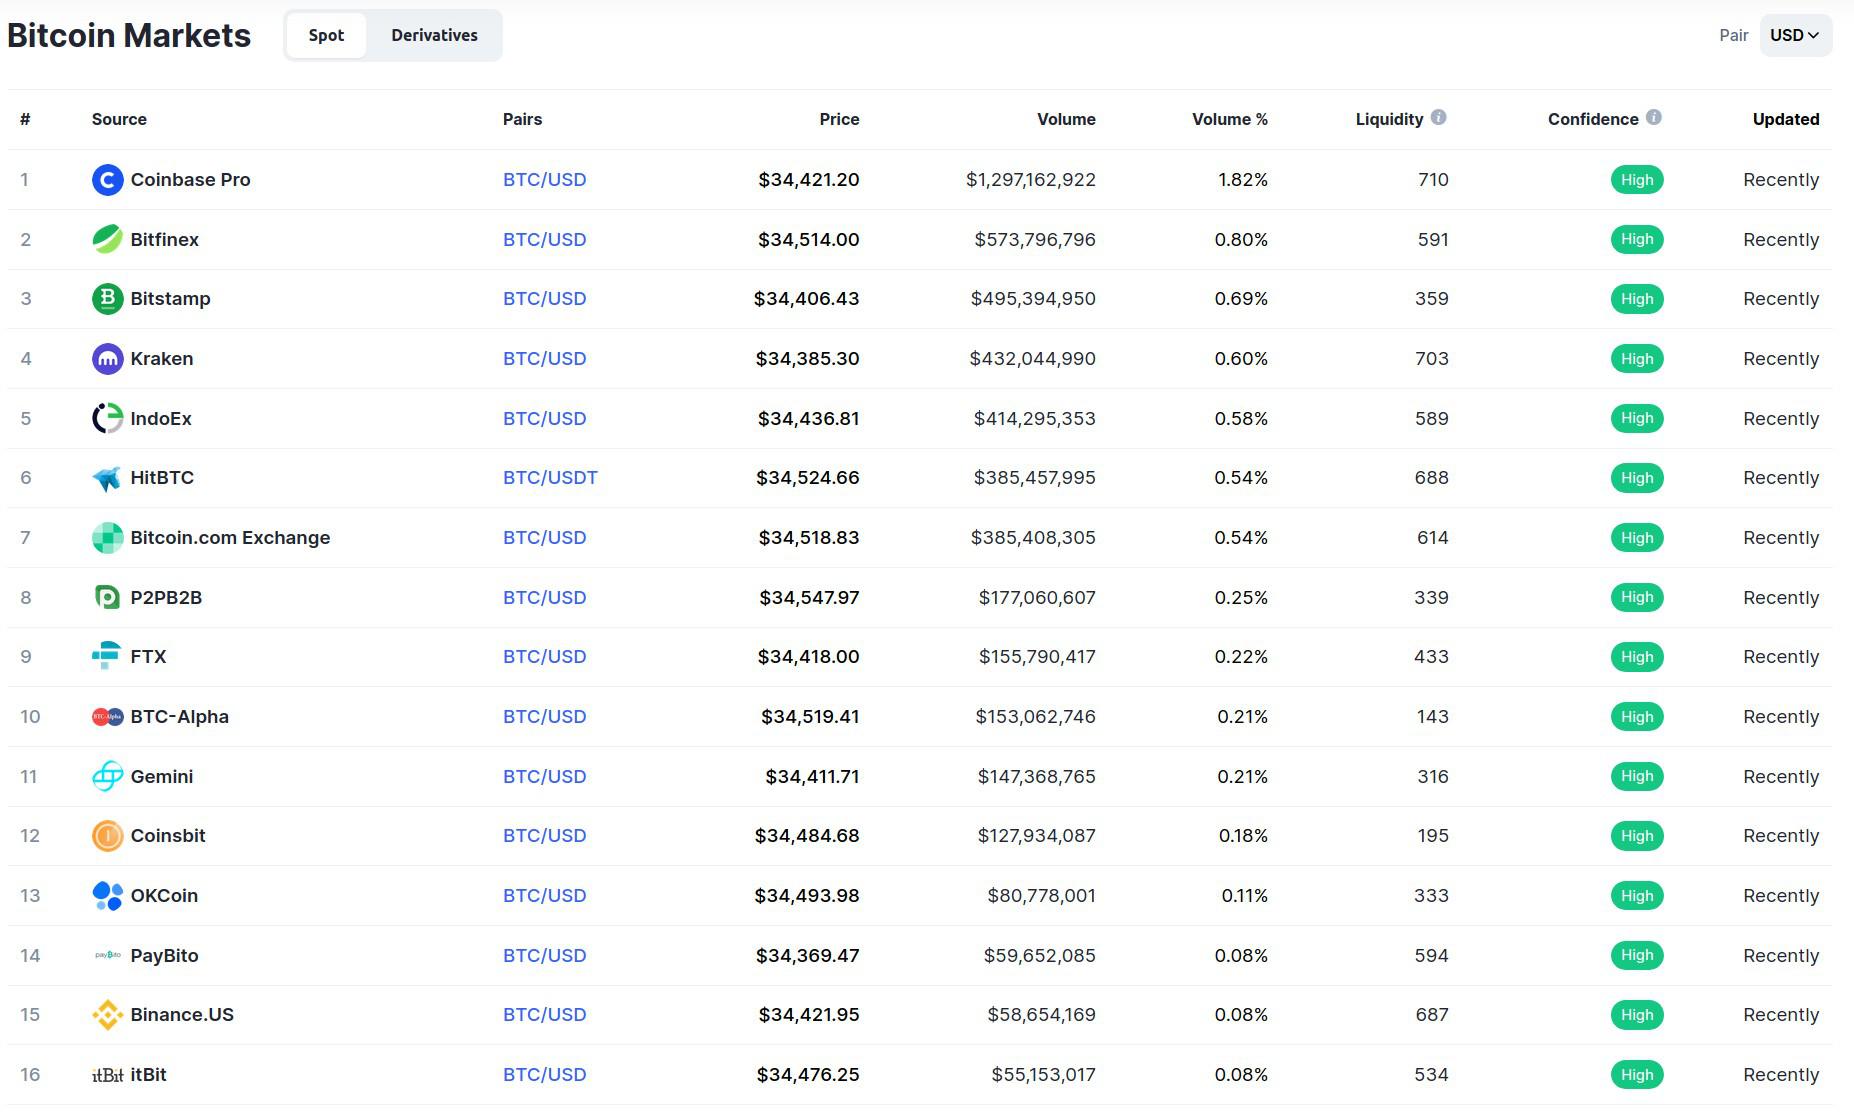Open the BTC/USD link in the Kraken row
This screenshot has height=1116, width=1854.
(544, 358)
